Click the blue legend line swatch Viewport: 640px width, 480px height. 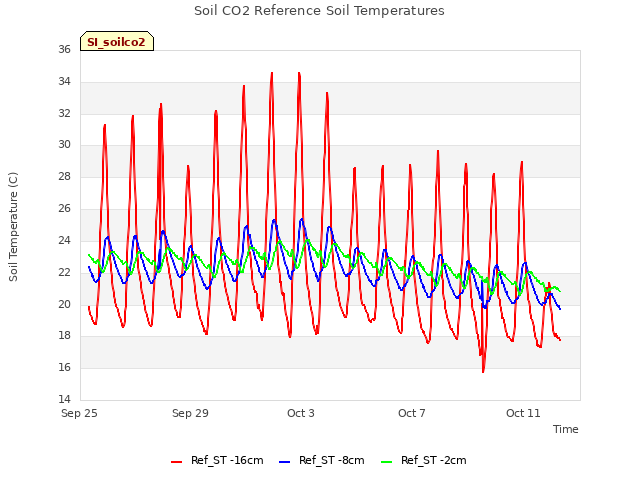pyautogui.click(x=284, y=462)
